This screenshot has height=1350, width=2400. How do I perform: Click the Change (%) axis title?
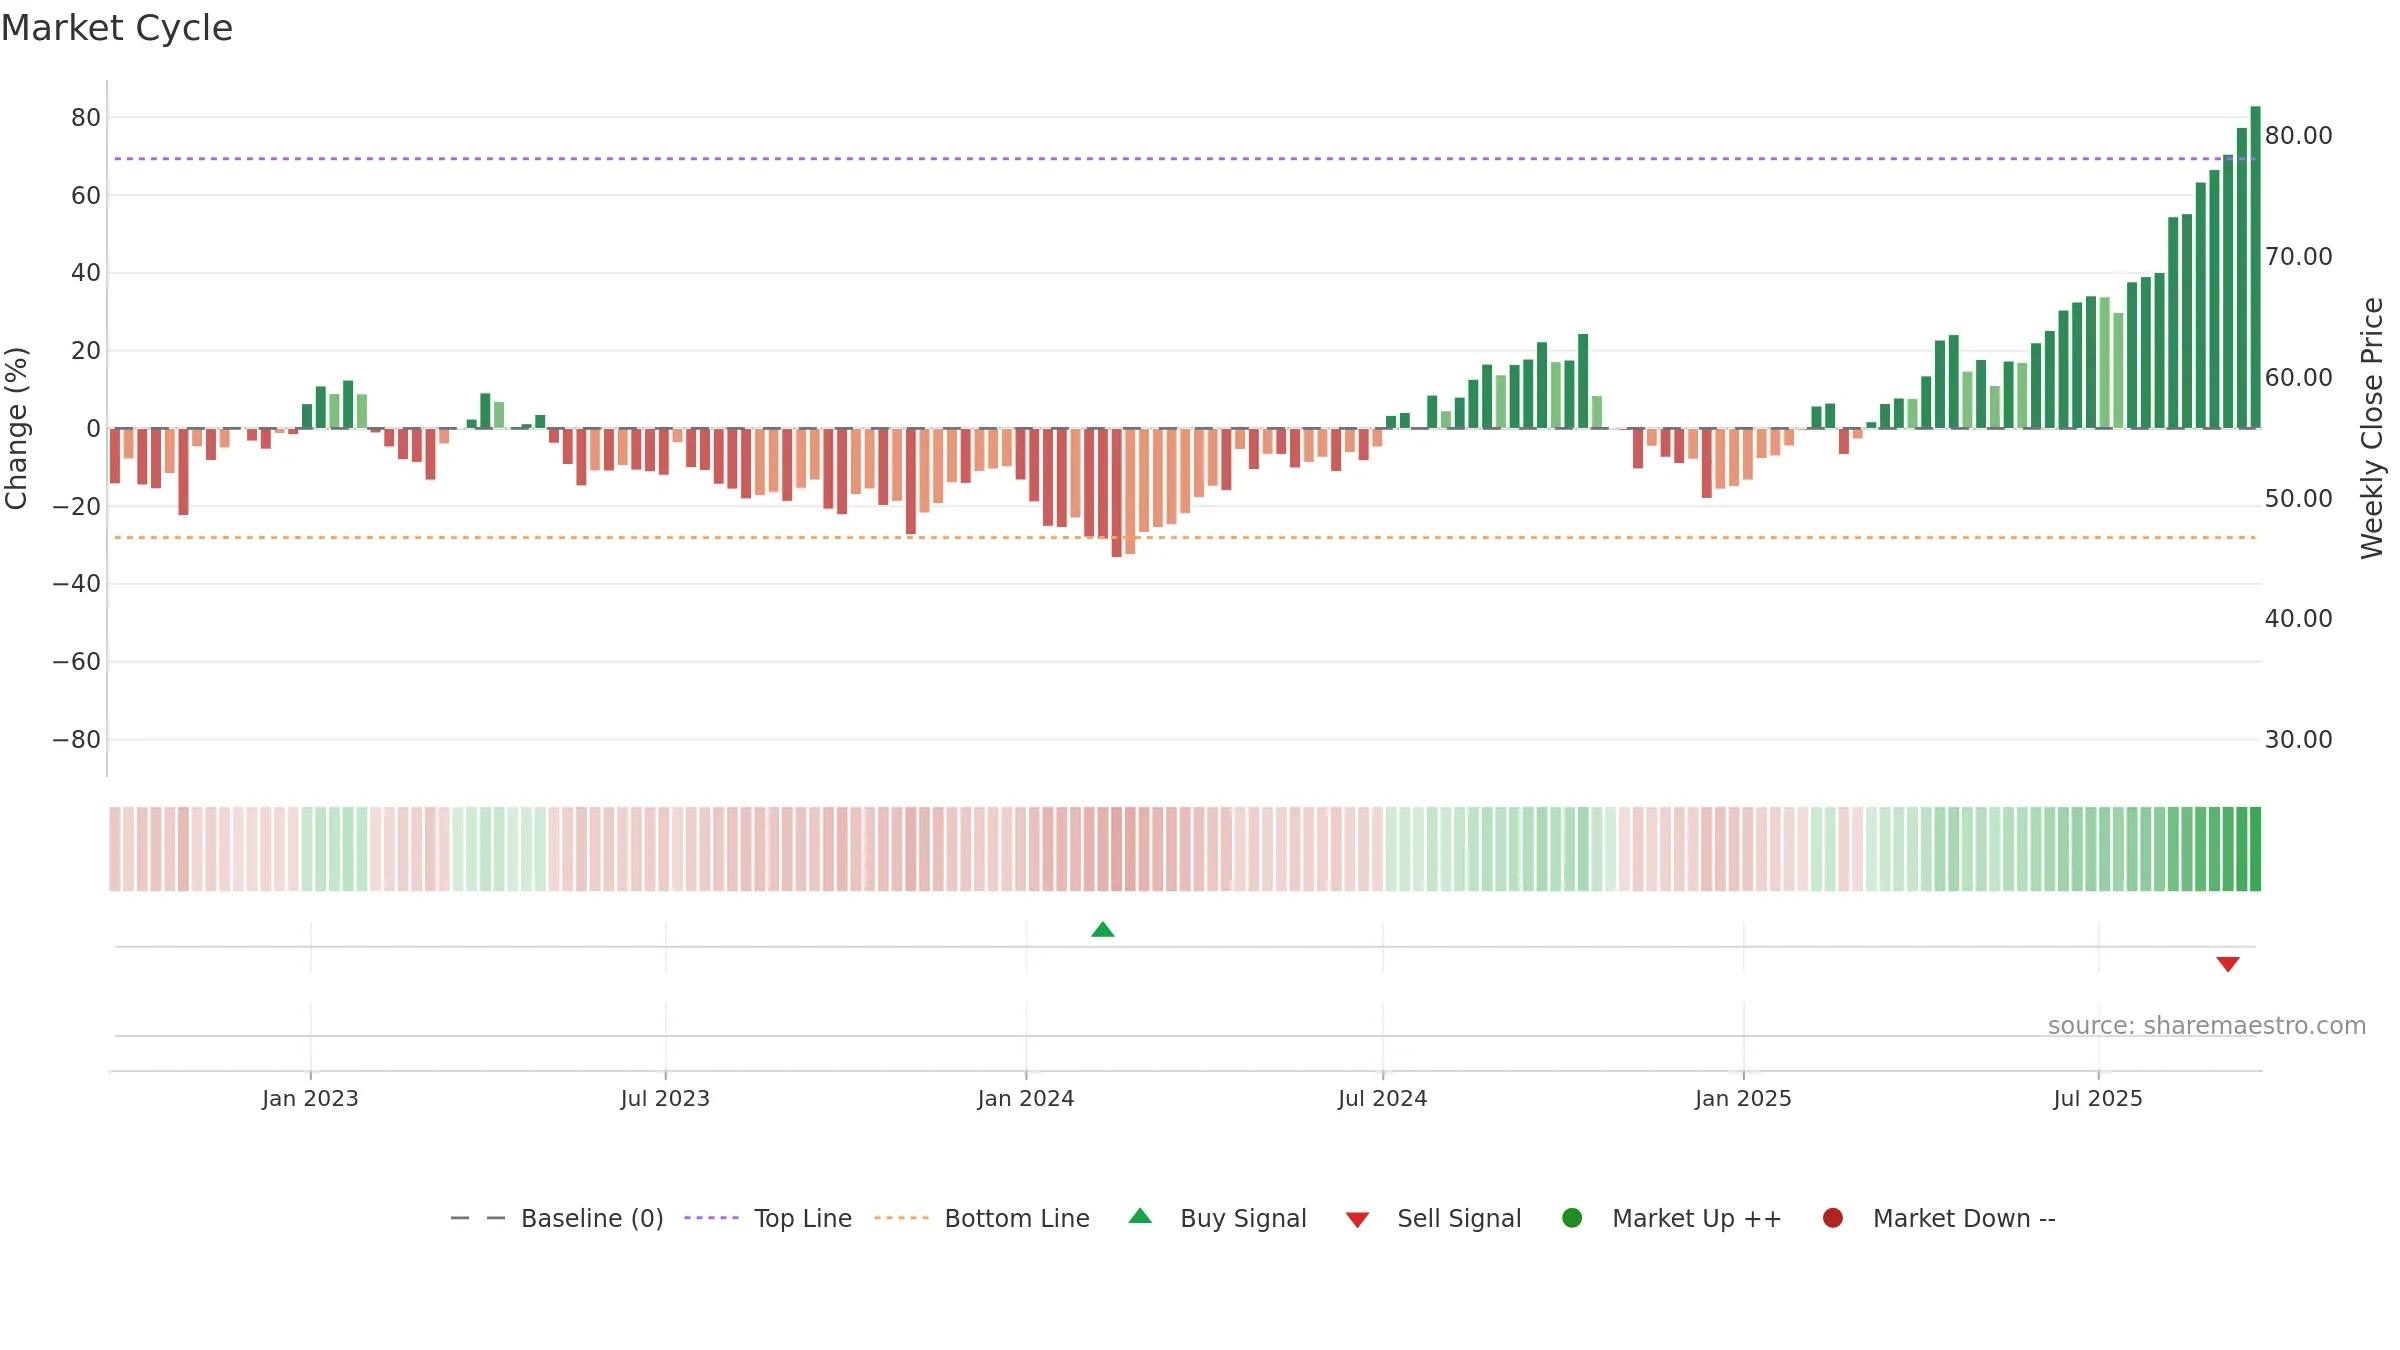pyautogui.click(x=16, y=428)
